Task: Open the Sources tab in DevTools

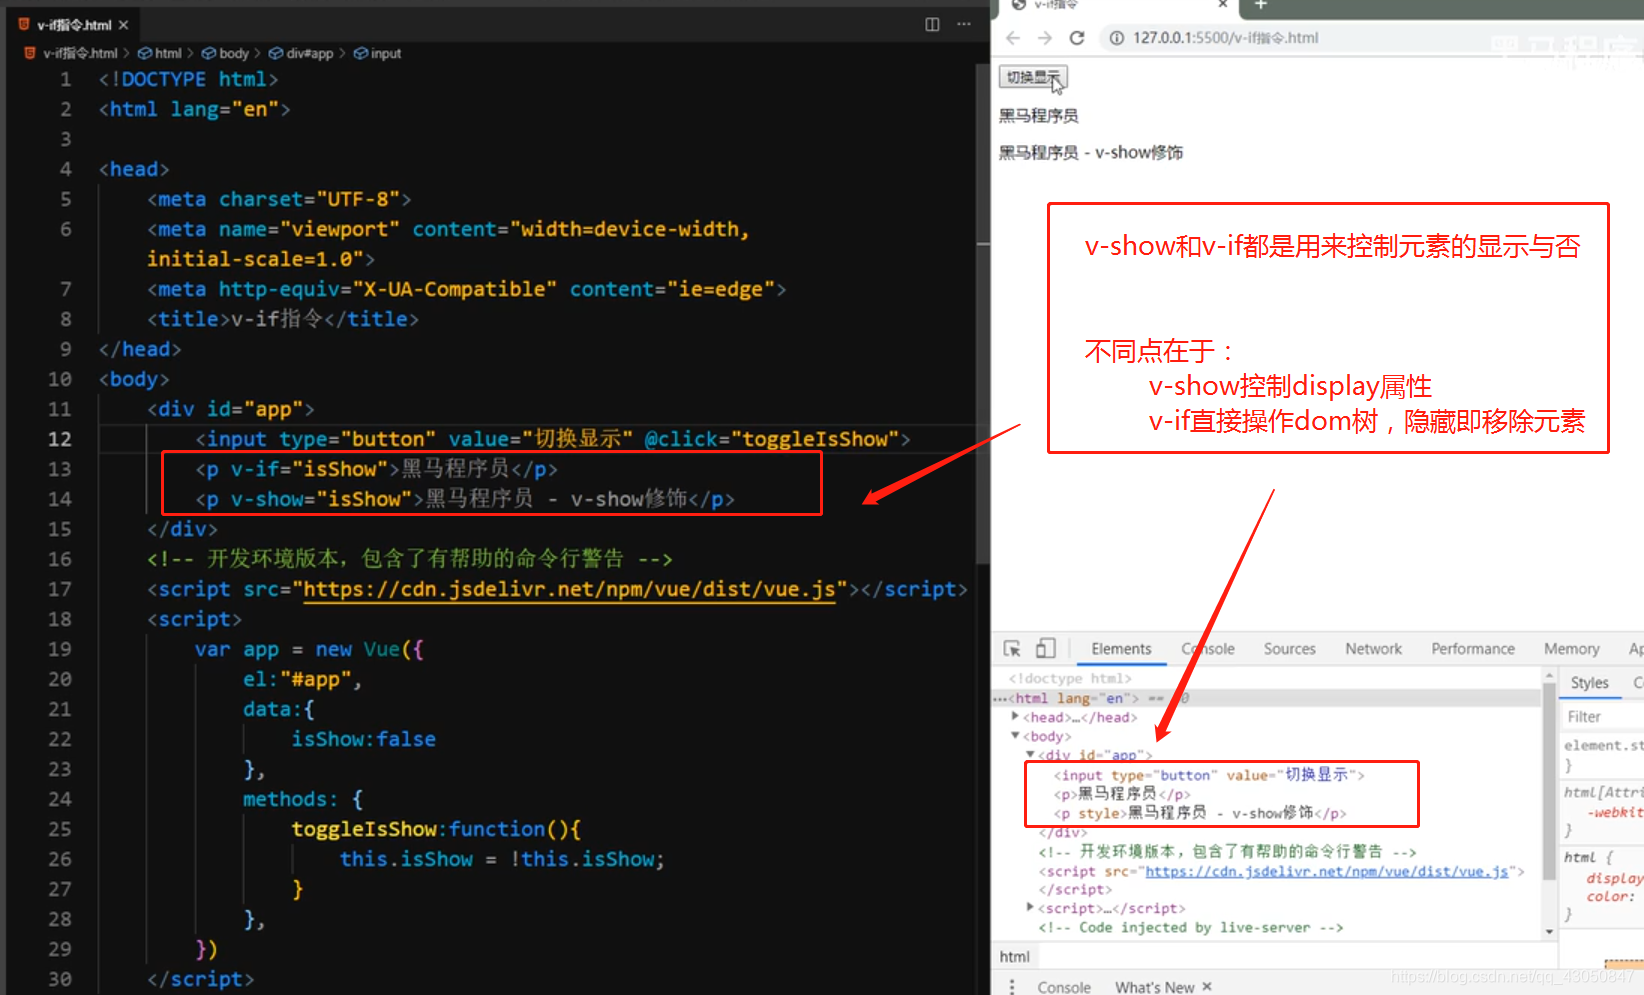Action: tap(1289, 649)
